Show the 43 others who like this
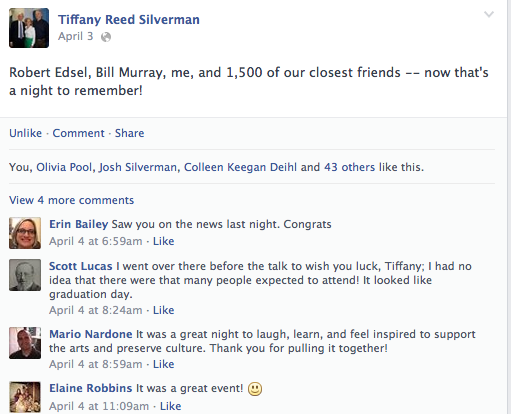This screenshot has height=414, width=511. (x=349, y=167)
